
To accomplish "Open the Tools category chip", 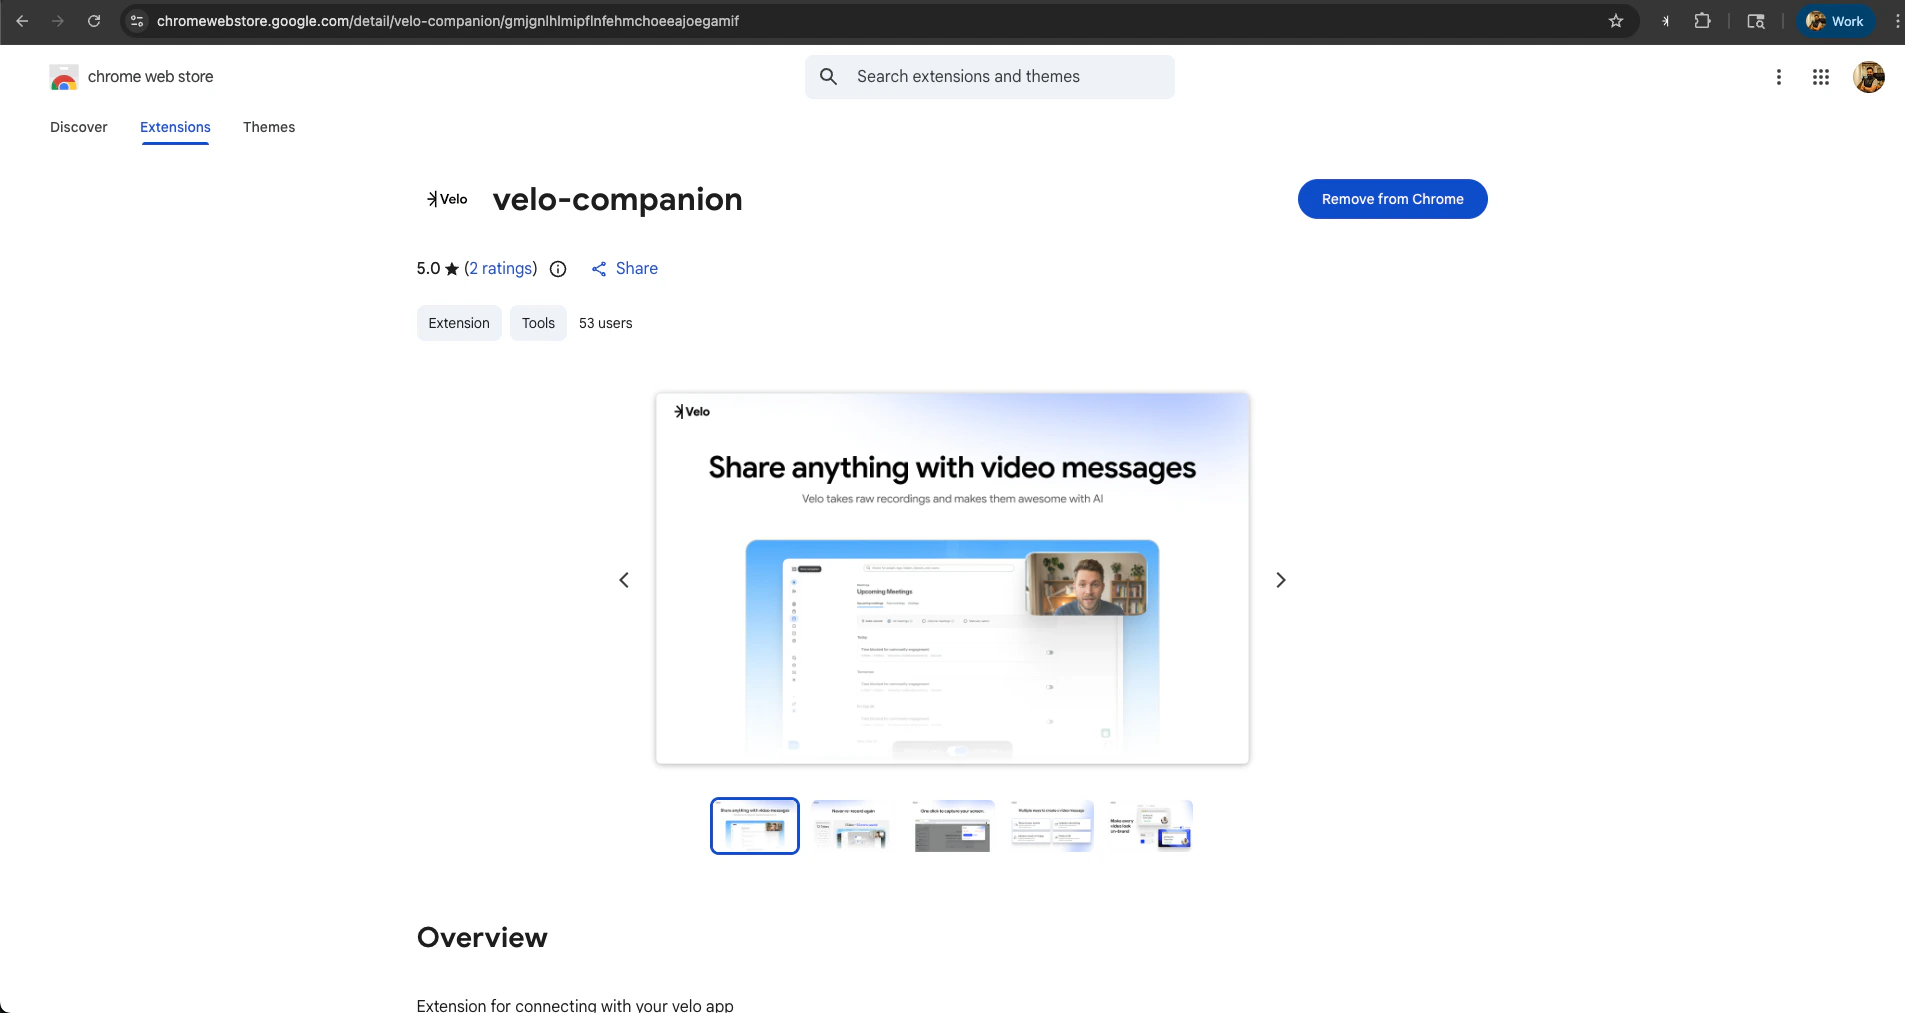I will tap(538, 323).
